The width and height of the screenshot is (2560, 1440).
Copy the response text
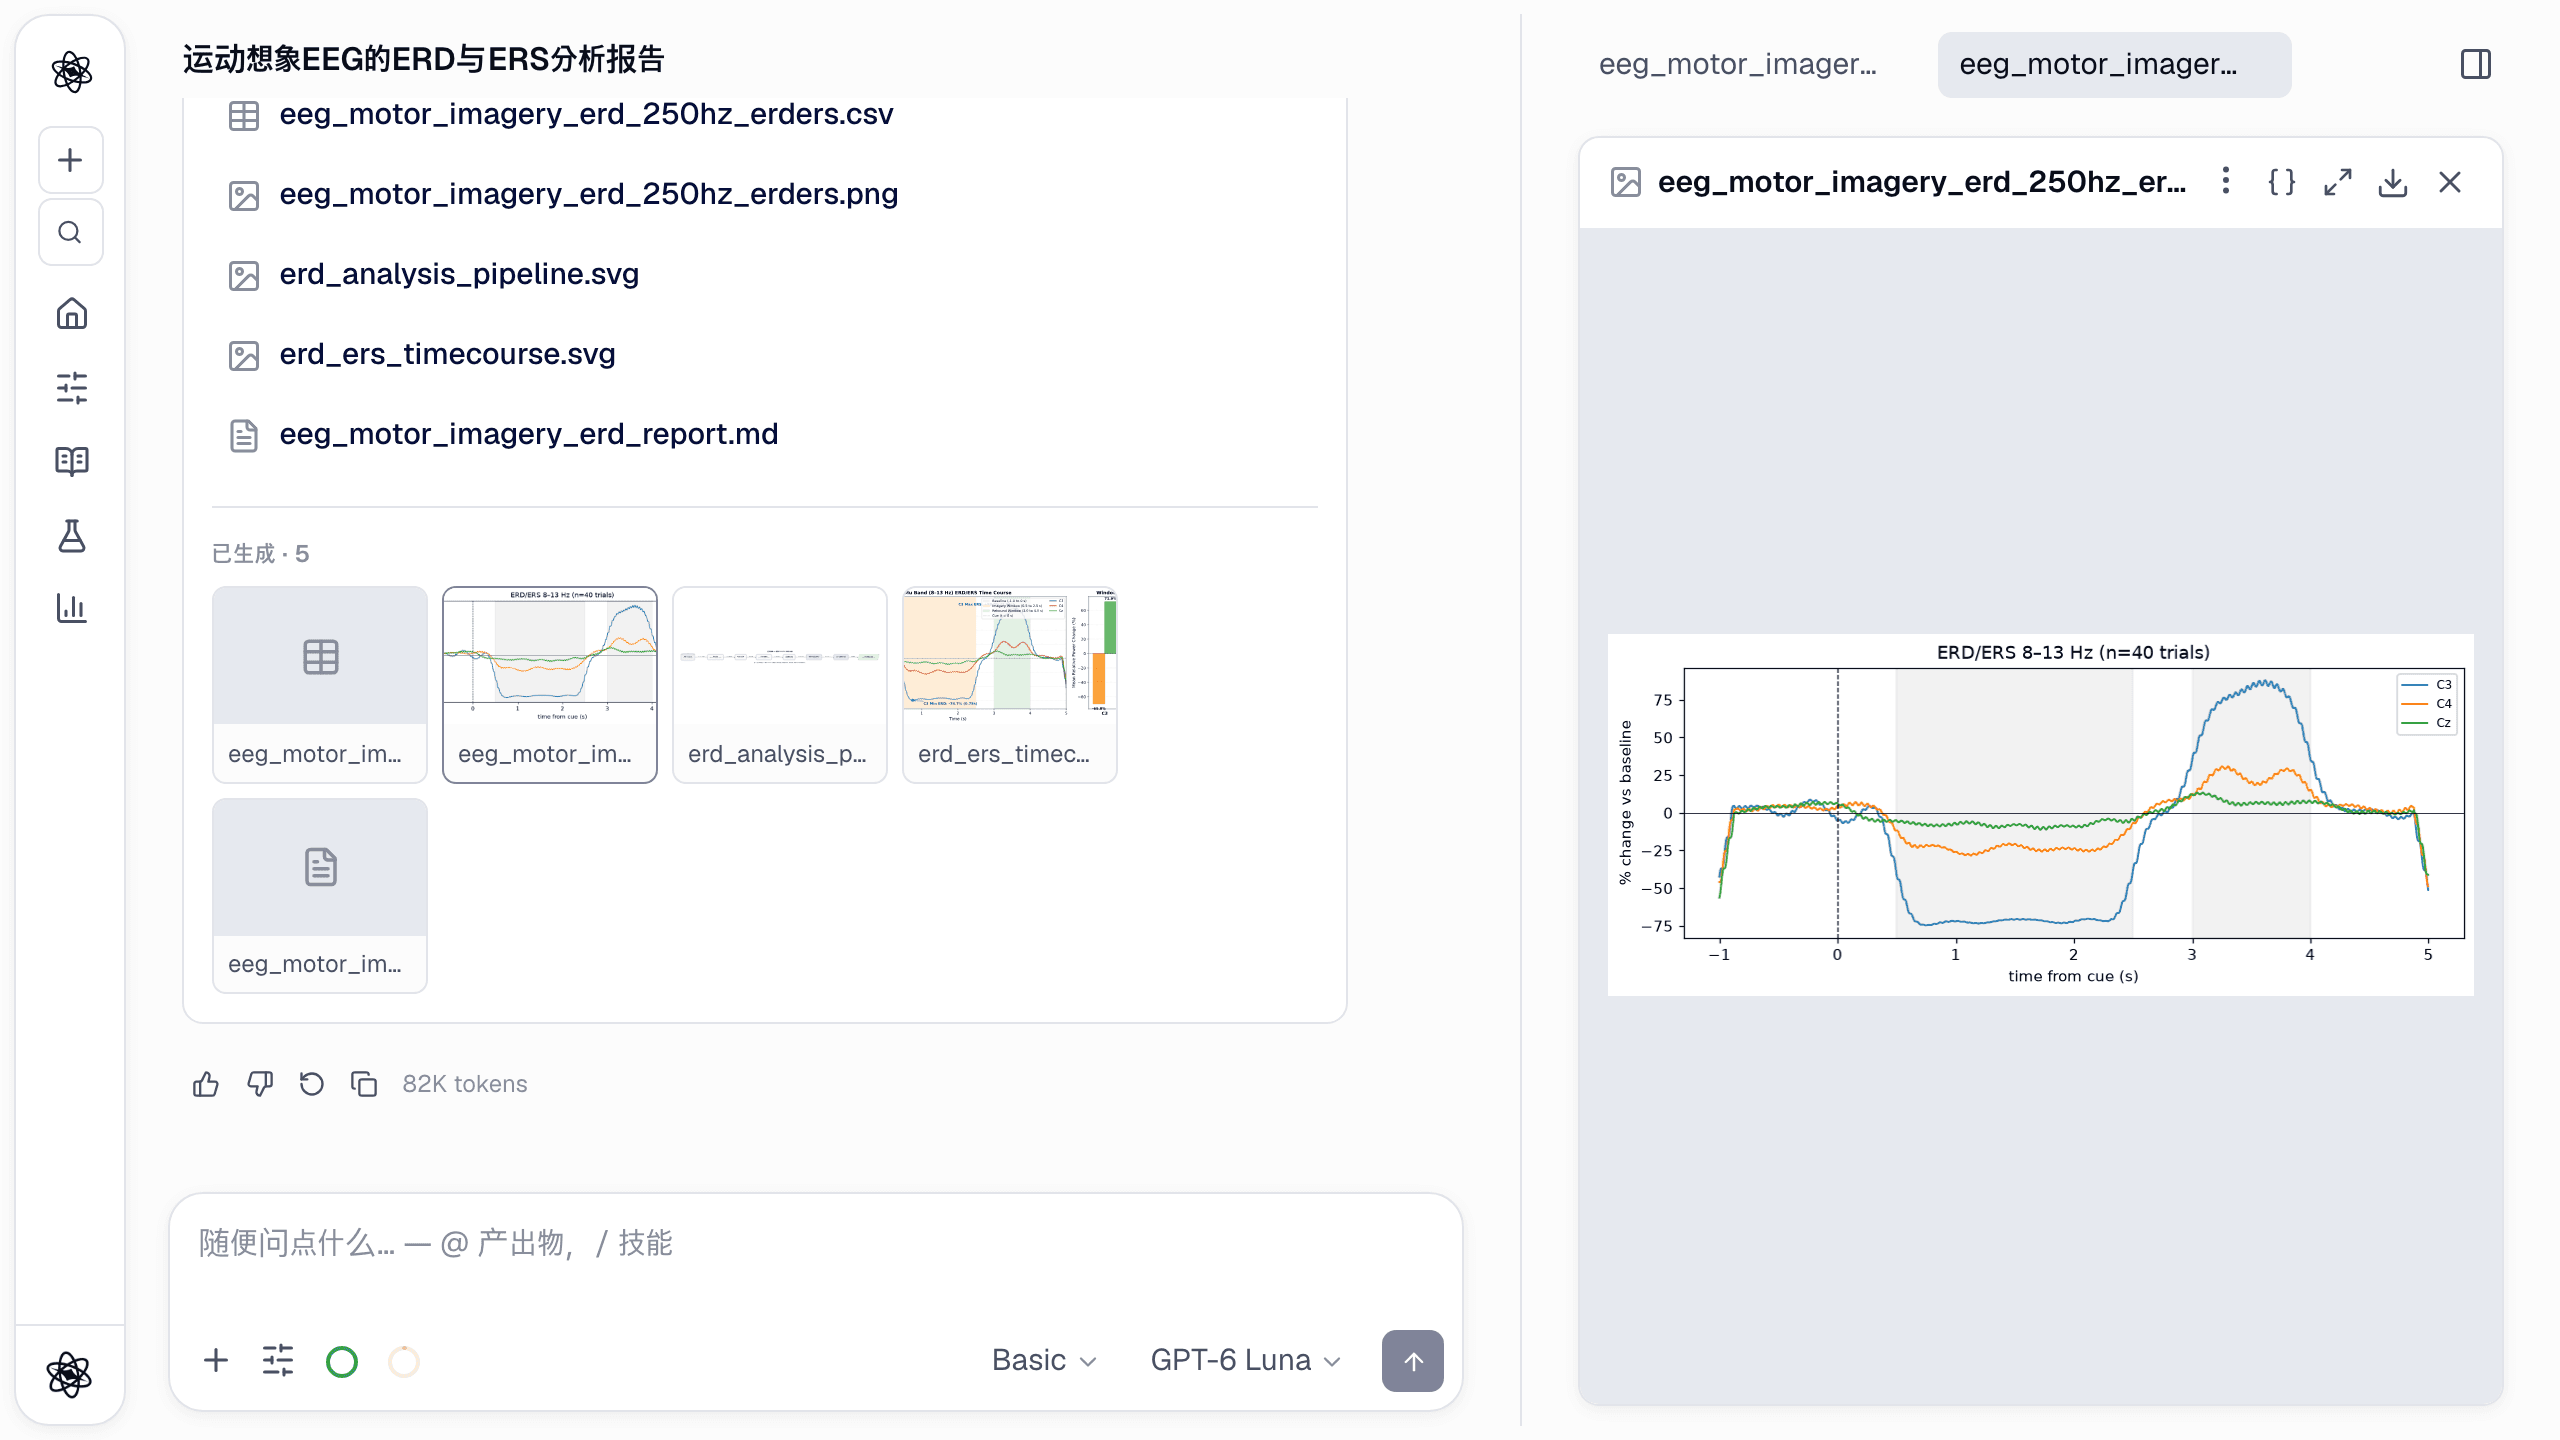[x=364, y=1084]
